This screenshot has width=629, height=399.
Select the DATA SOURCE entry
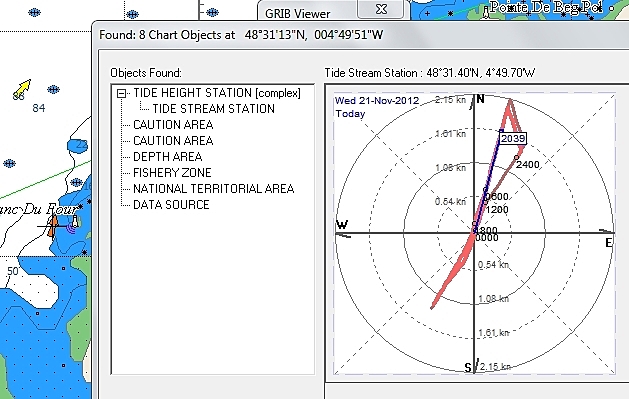(x=171, y=205)
